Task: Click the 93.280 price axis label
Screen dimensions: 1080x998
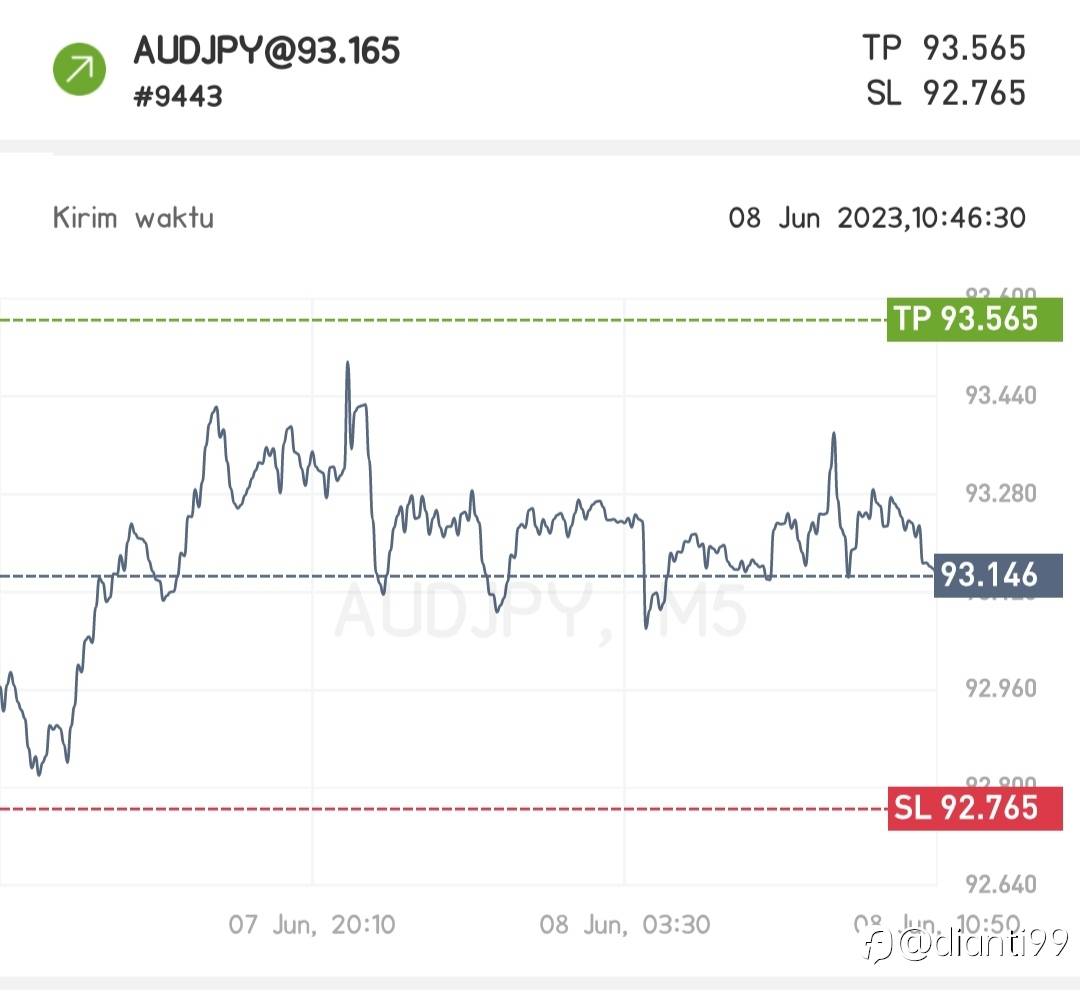Action: [x=1000, y=494]
